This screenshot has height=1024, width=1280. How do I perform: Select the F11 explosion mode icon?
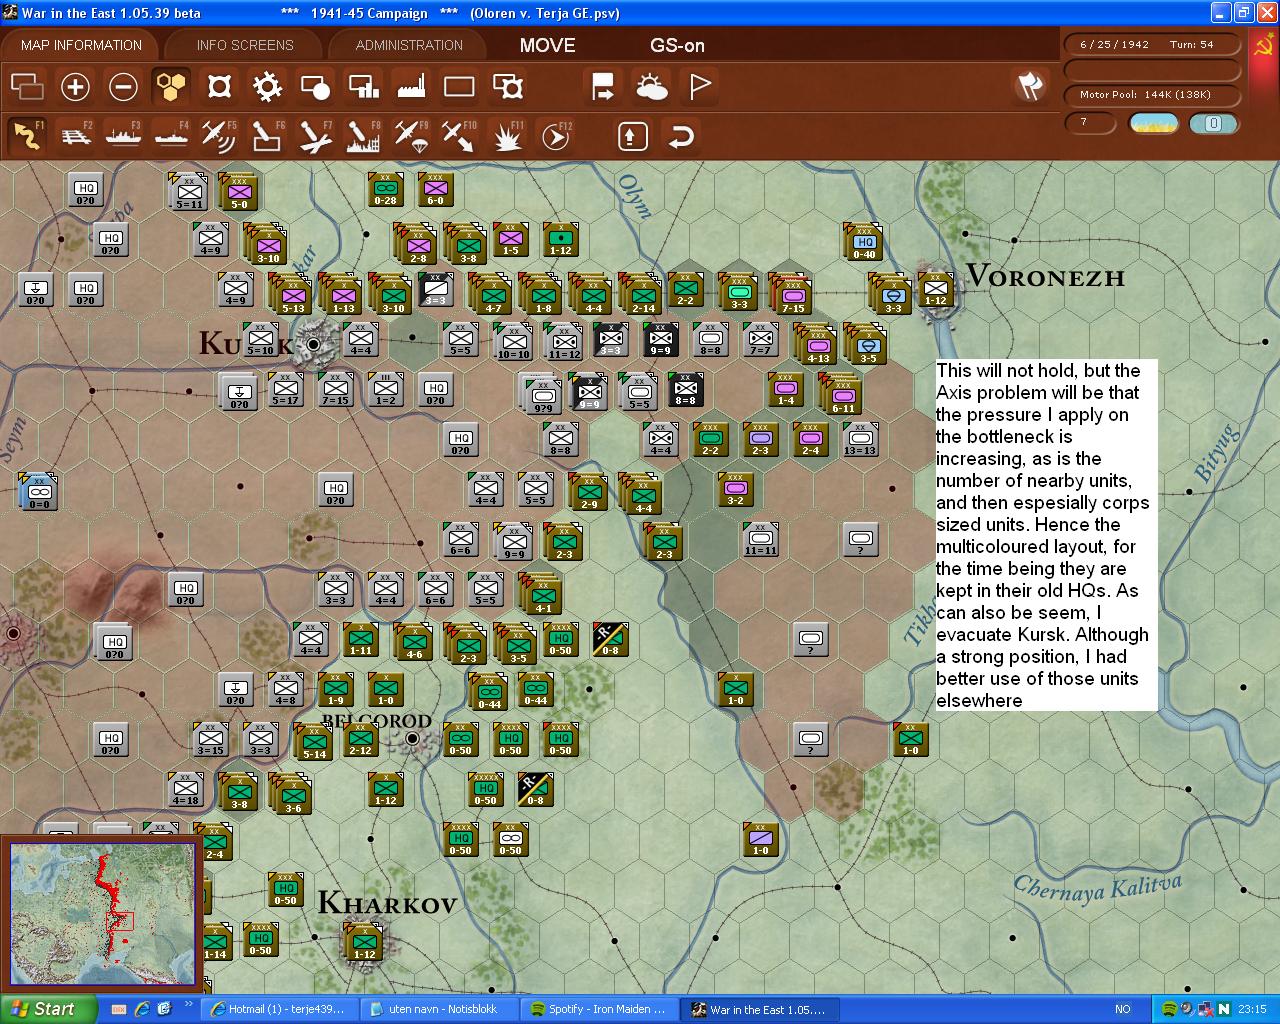507,135
